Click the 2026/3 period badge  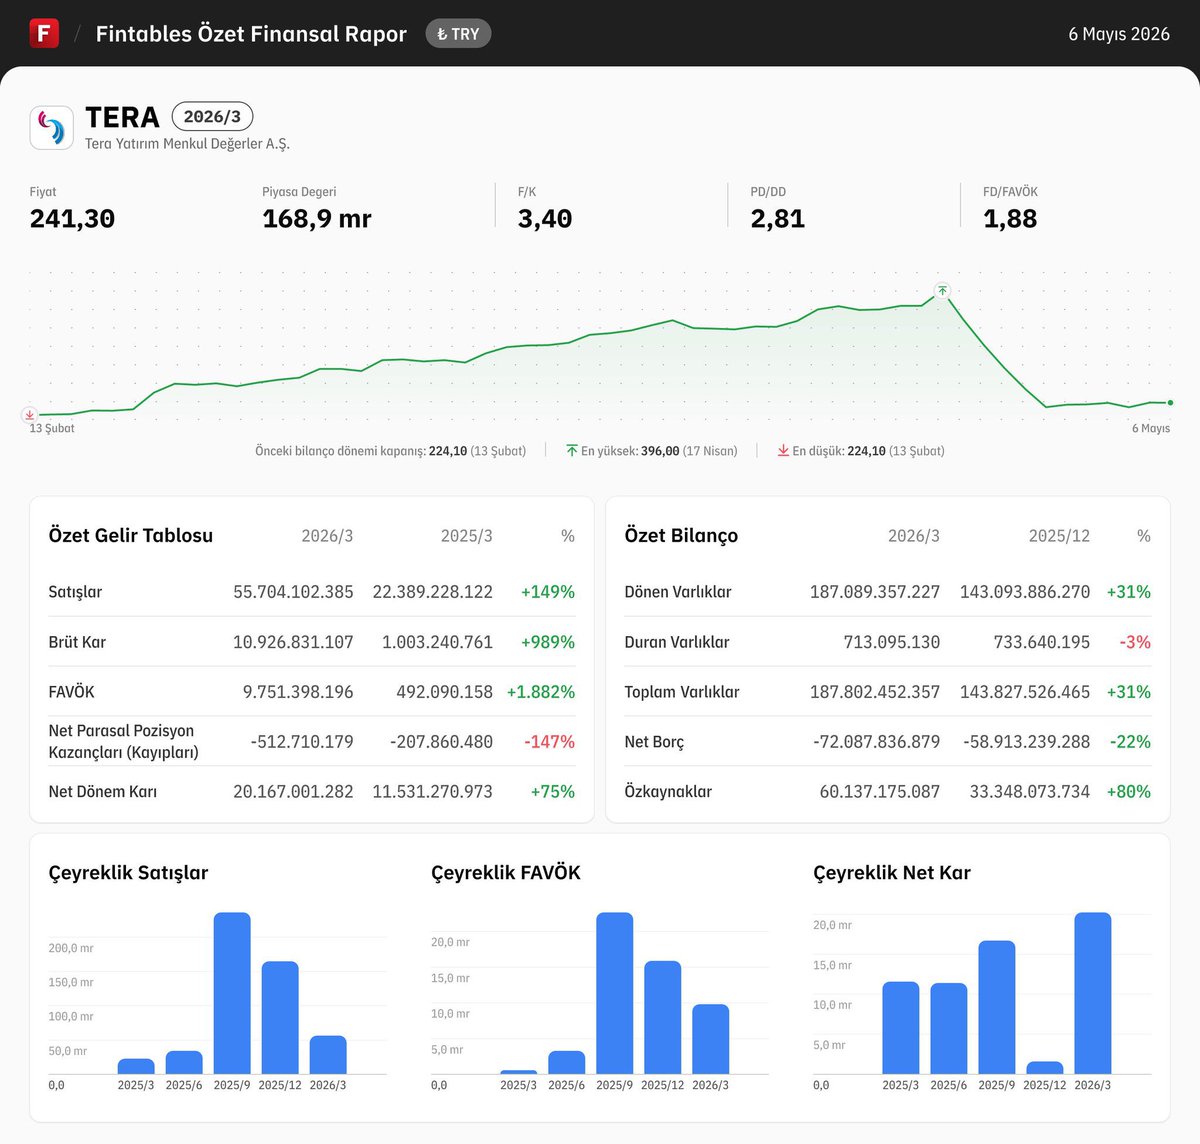212,117
